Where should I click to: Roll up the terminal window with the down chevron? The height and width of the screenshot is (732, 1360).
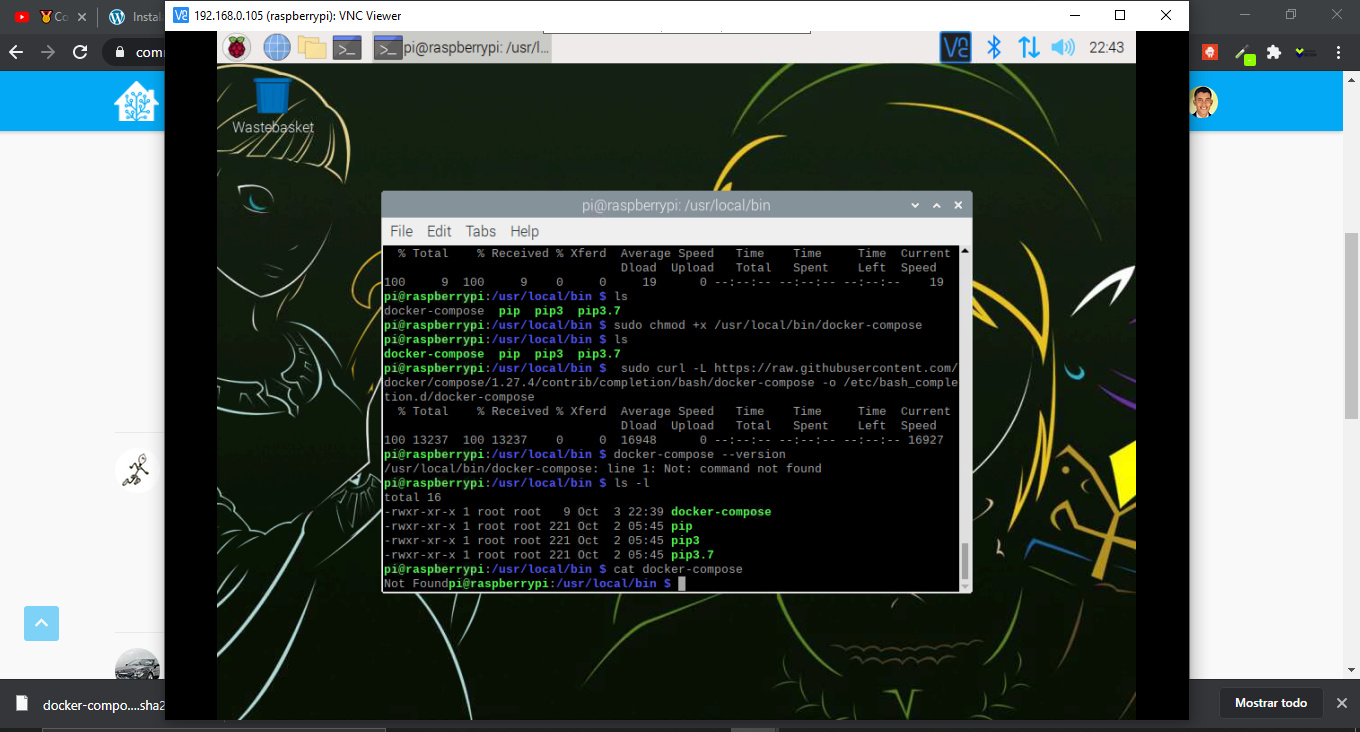click(915, 205)
